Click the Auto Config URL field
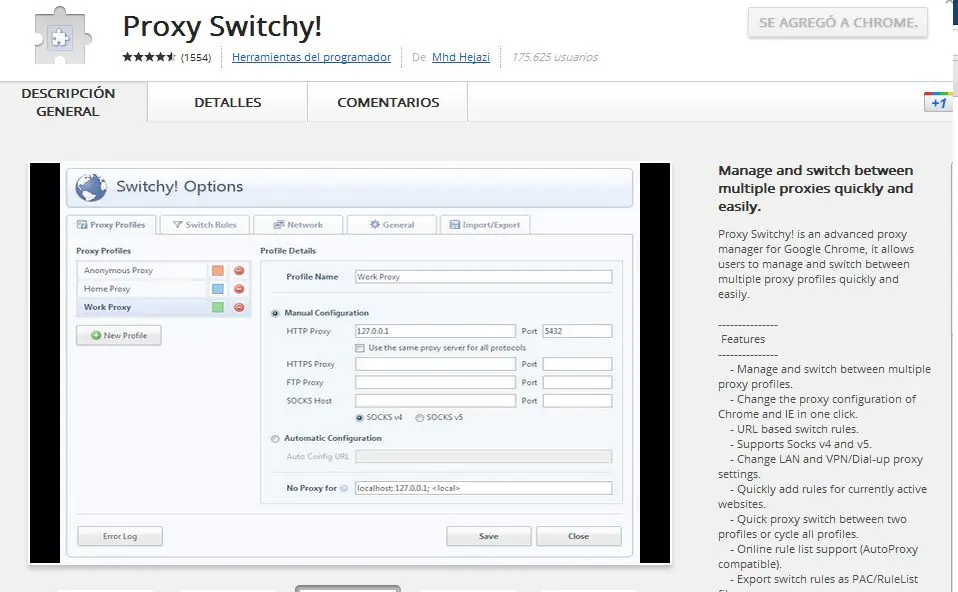 483,456
